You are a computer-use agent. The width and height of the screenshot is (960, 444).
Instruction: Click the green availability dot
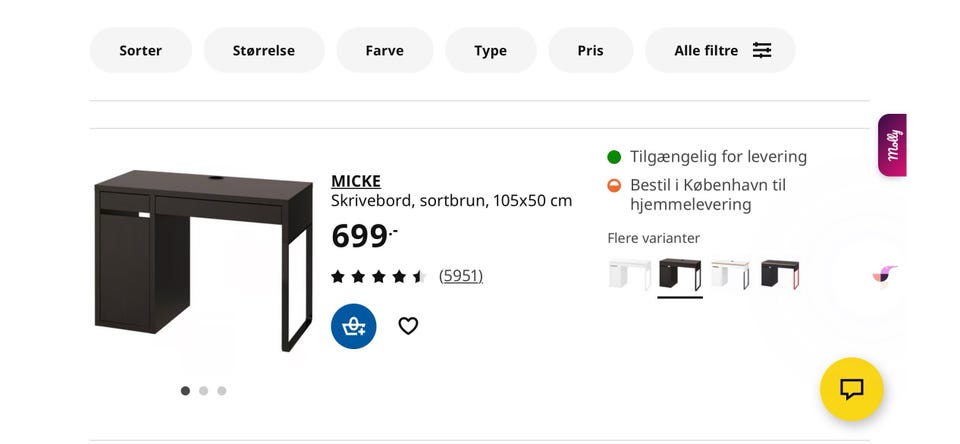click(x=614, y=157)
